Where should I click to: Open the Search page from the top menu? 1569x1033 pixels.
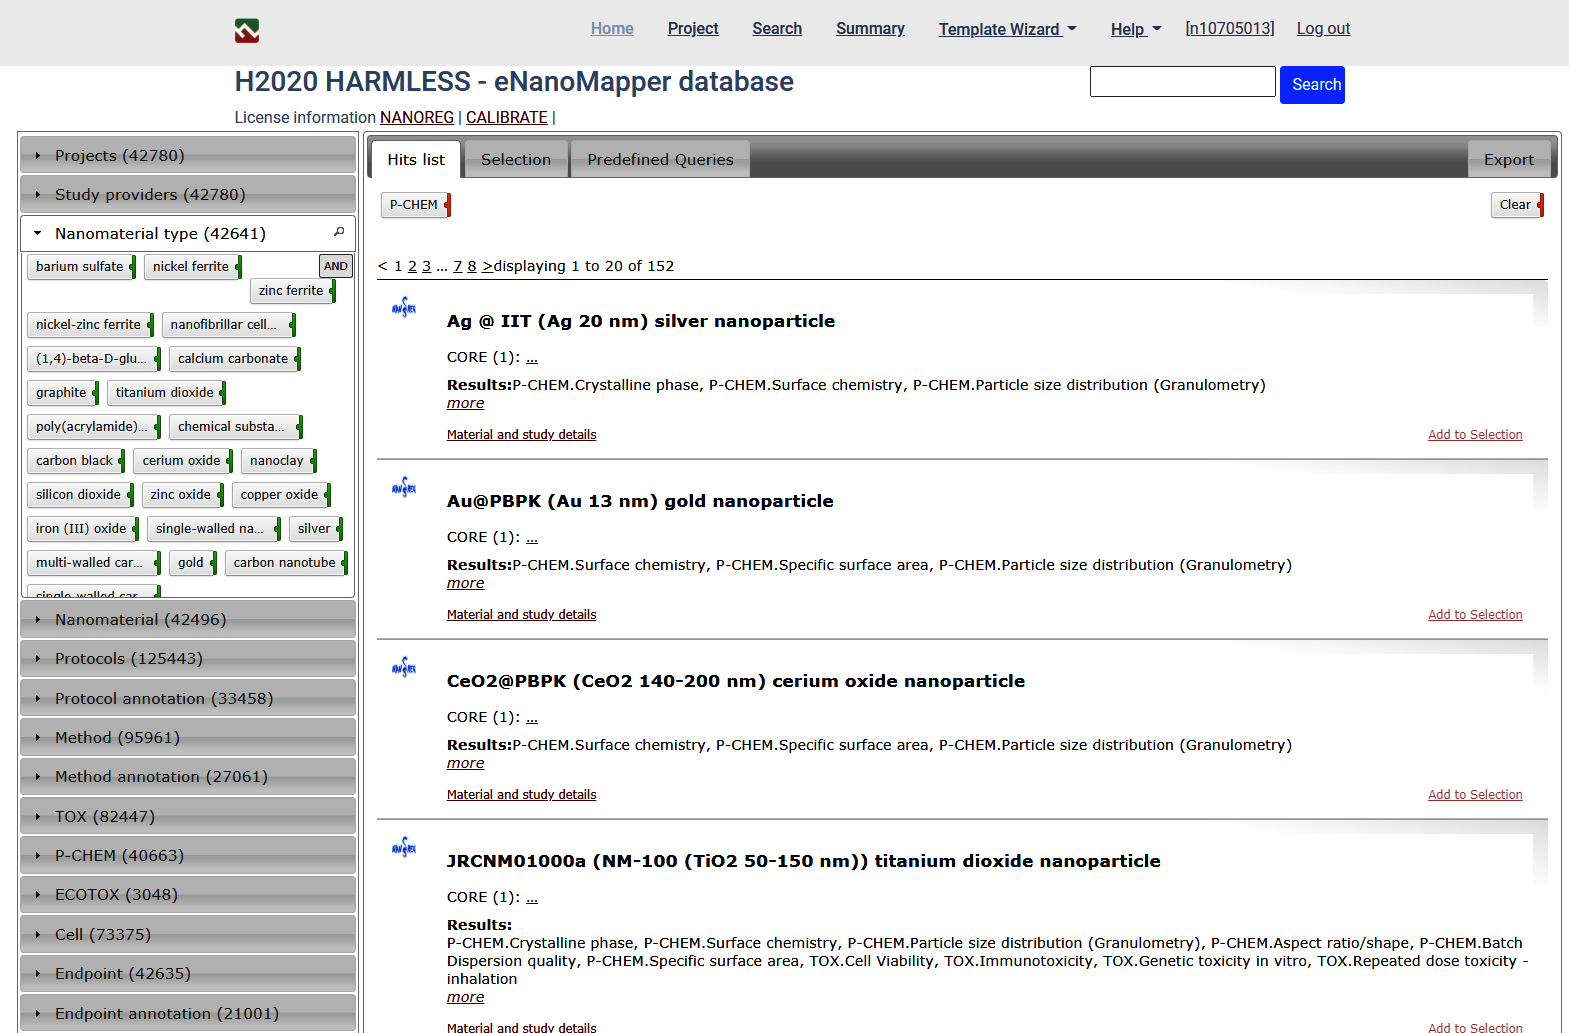(x=777, y=28)
